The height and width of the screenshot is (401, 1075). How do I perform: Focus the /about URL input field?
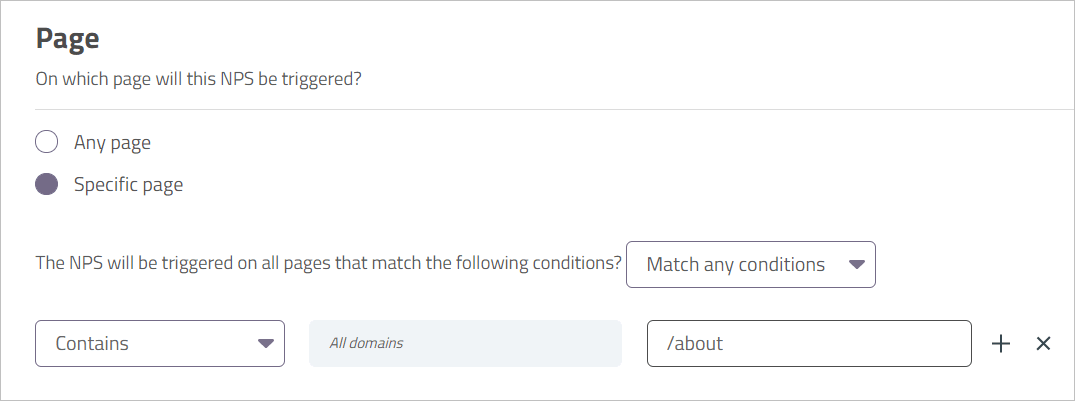[808, 344]
